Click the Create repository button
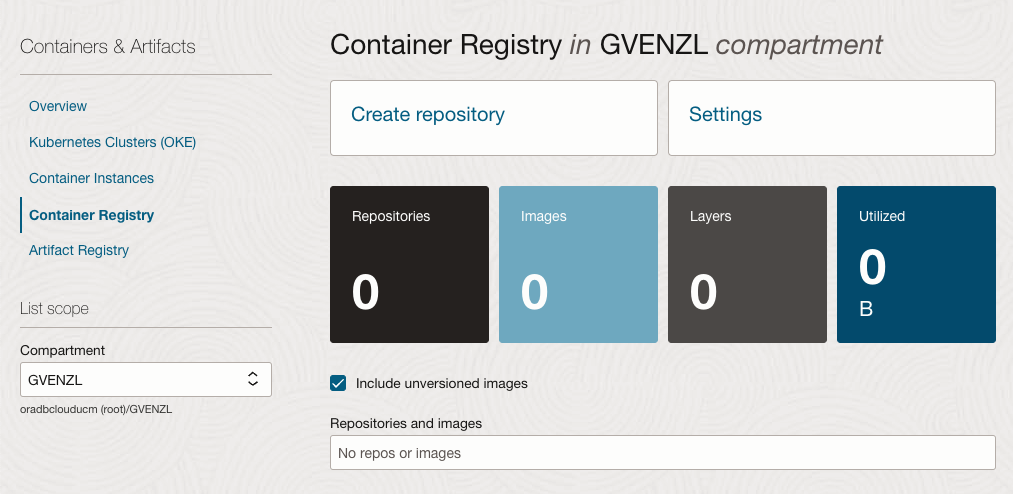 coord(494,118)
